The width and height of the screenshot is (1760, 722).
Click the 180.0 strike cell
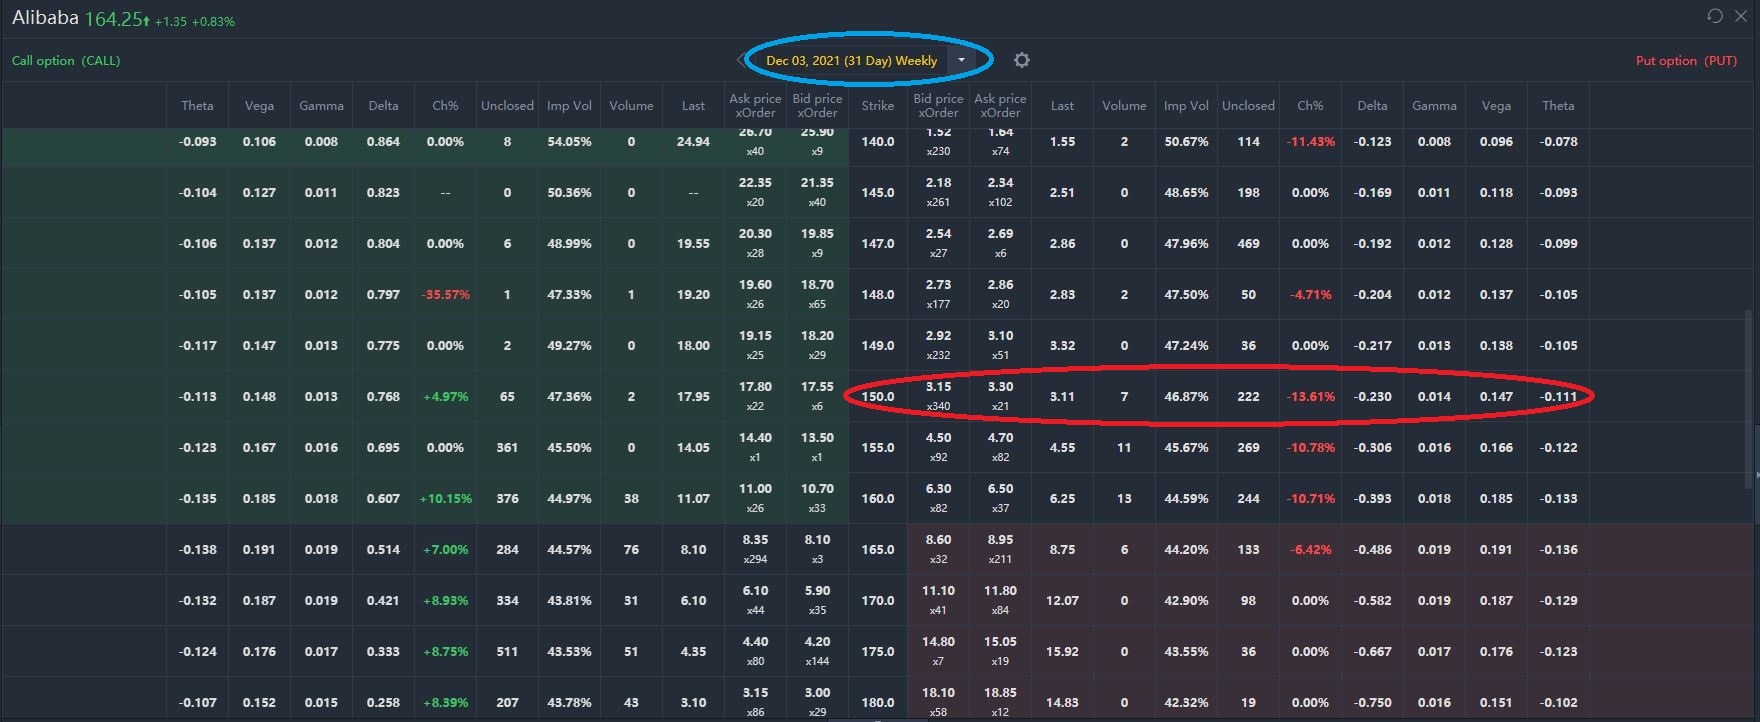coord(878,703)
